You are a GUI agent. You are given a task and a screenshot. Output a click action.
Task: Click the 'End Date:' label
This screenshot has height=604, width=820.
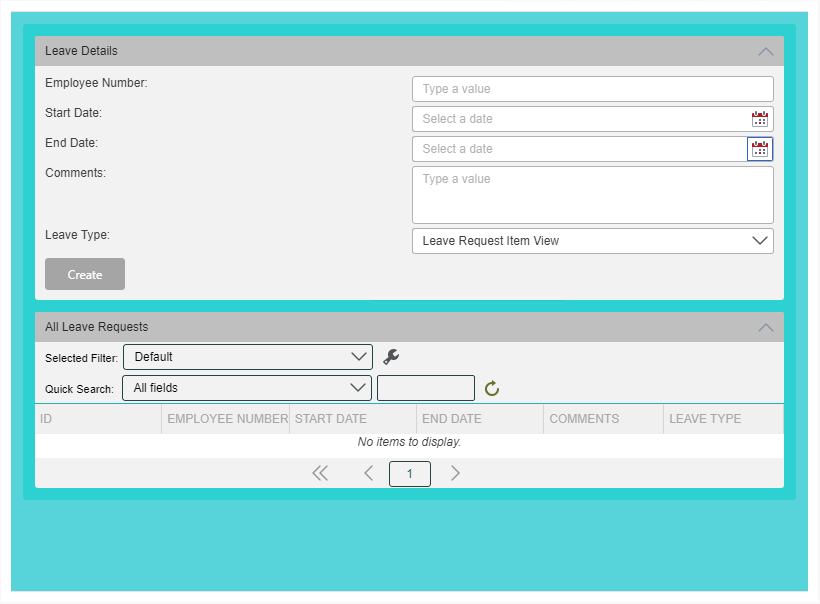click(72, 143)
